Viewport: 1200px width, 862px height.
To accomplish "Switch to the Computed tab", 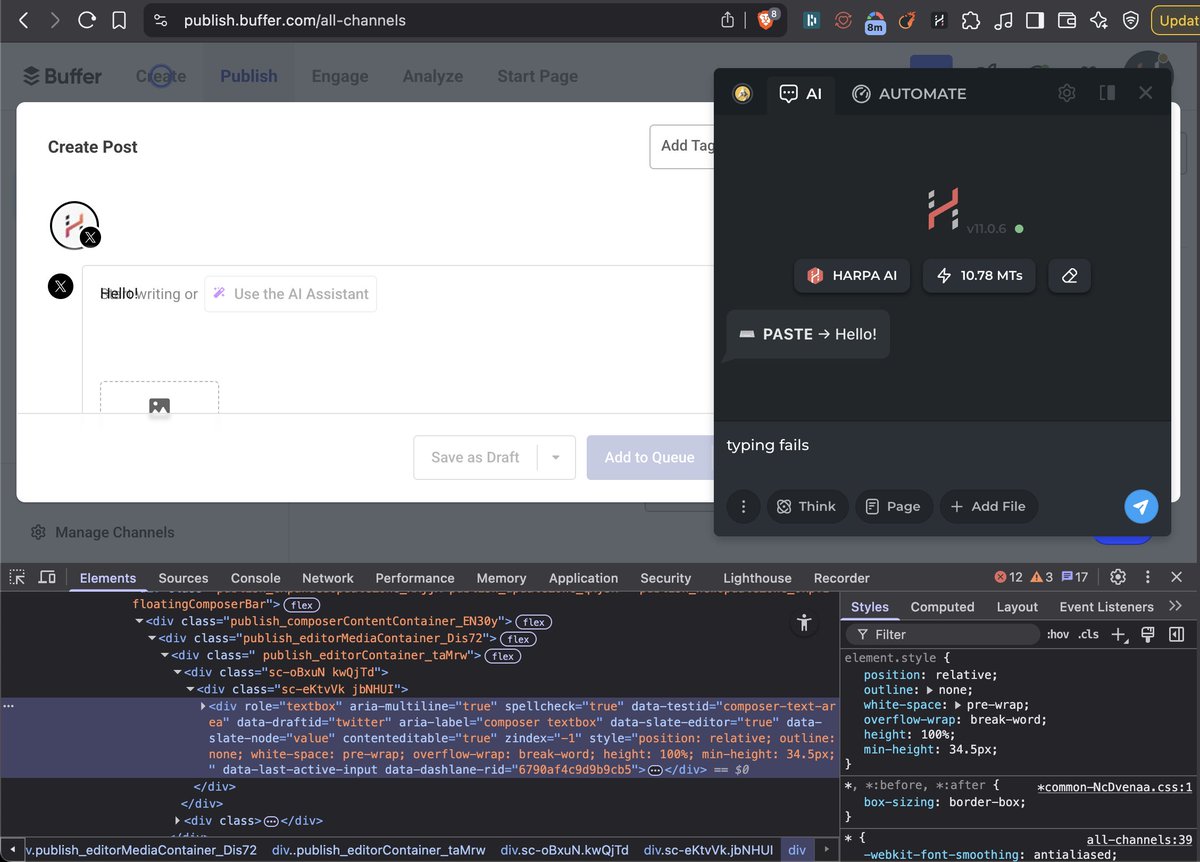I will [942, 607].
